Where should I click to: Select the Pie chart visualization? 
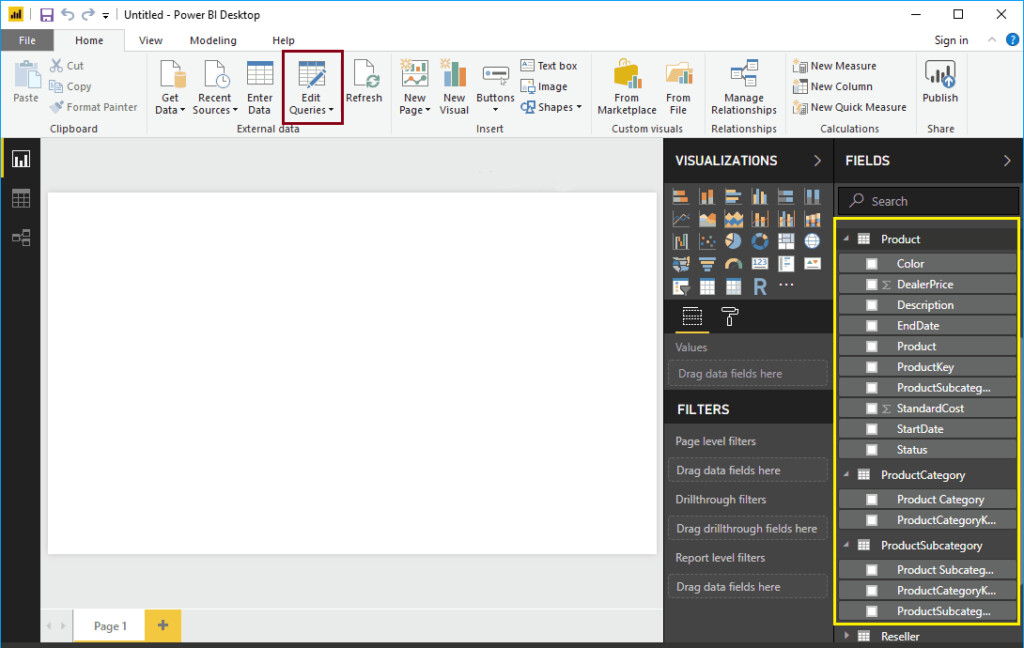point(733,241)
